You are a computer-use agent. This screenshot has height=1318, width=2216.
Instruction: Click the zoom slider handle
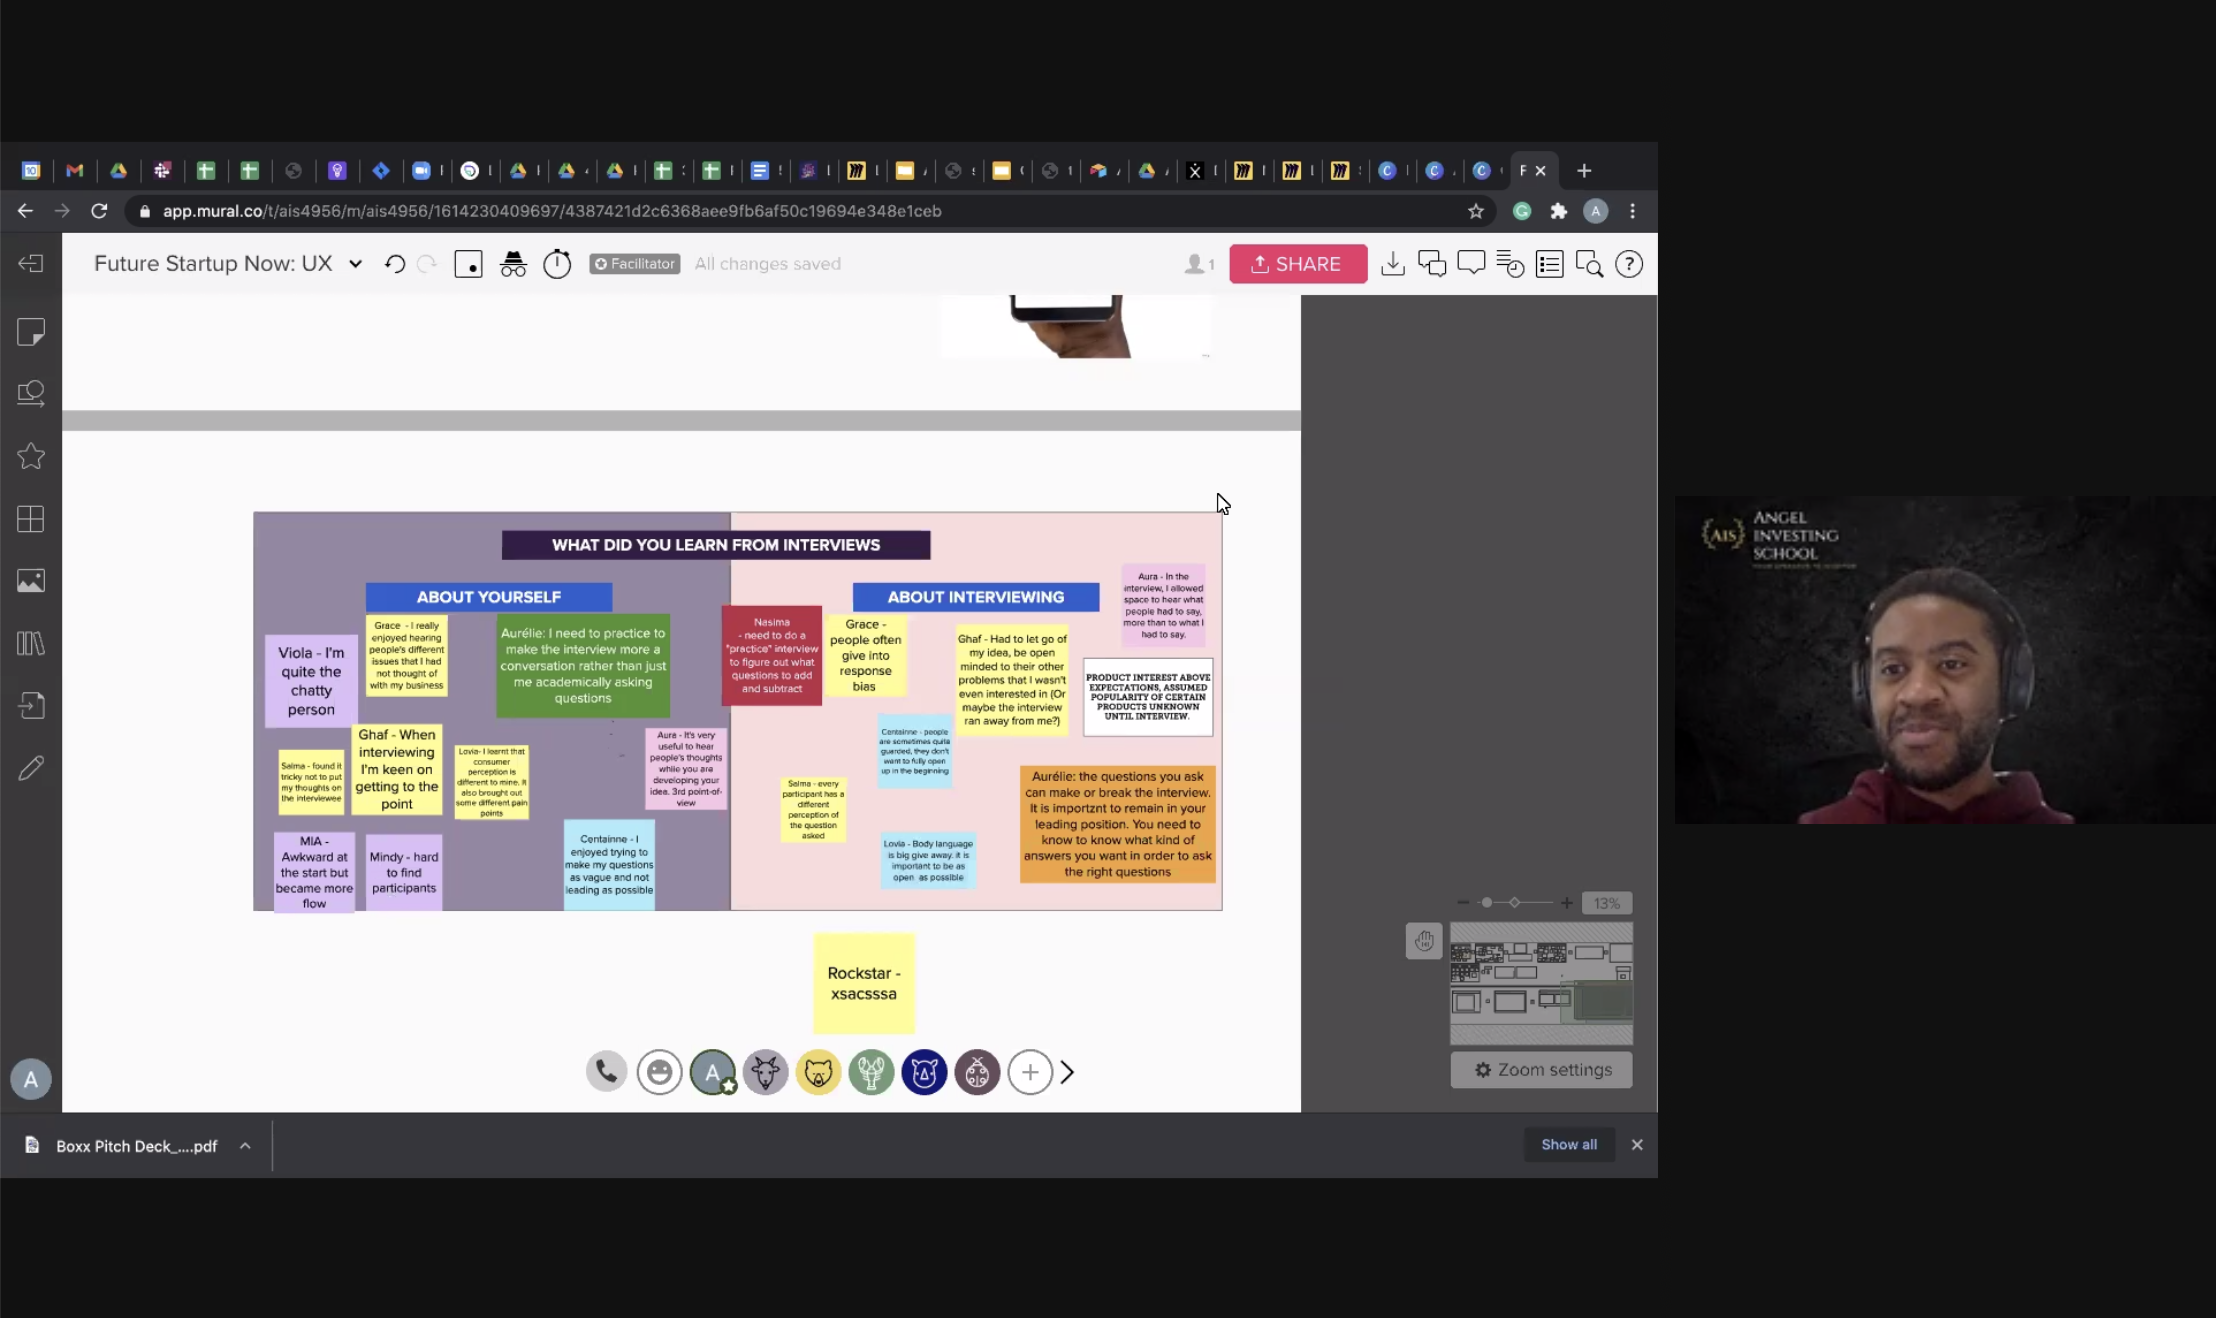tap(1487, 903)
